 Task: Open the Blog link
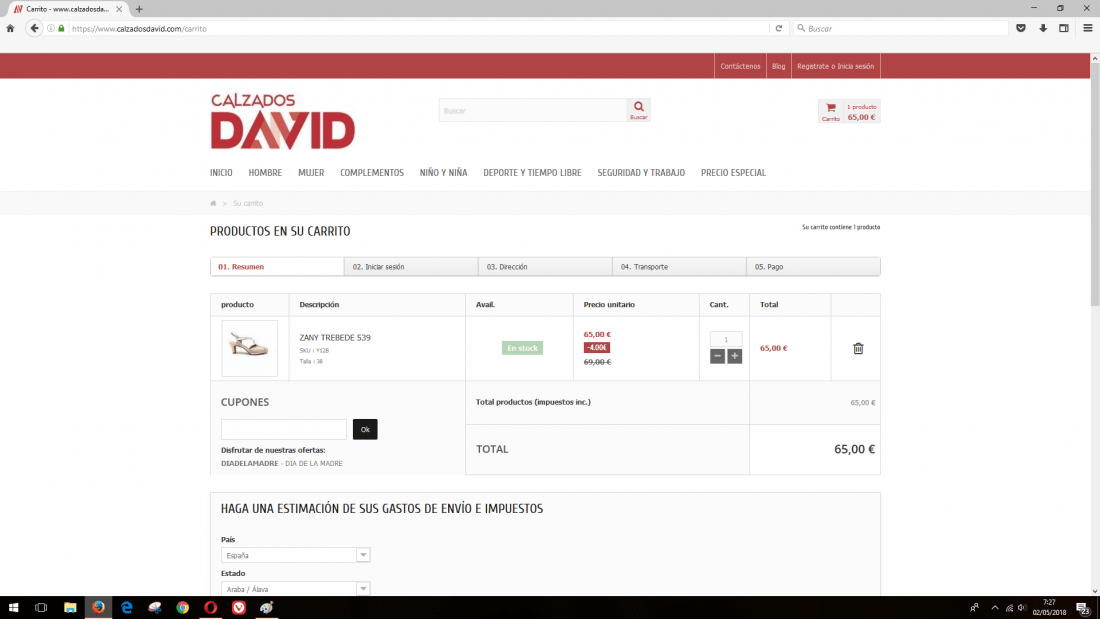click(779, 66)
